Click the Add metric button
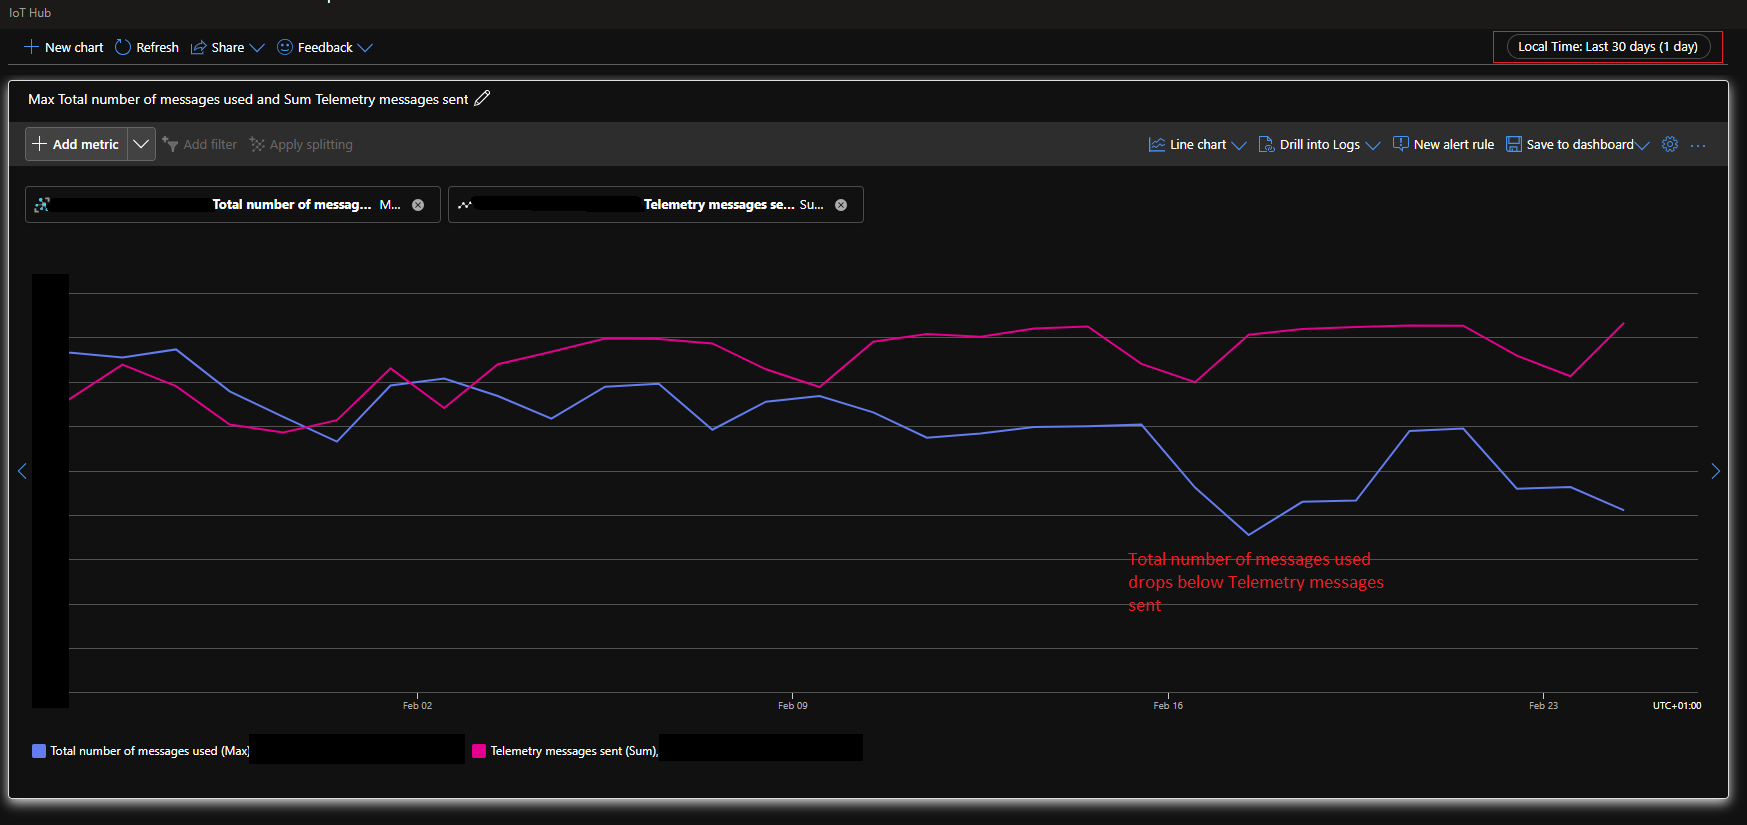1747x825 pixels. [76, 144]
